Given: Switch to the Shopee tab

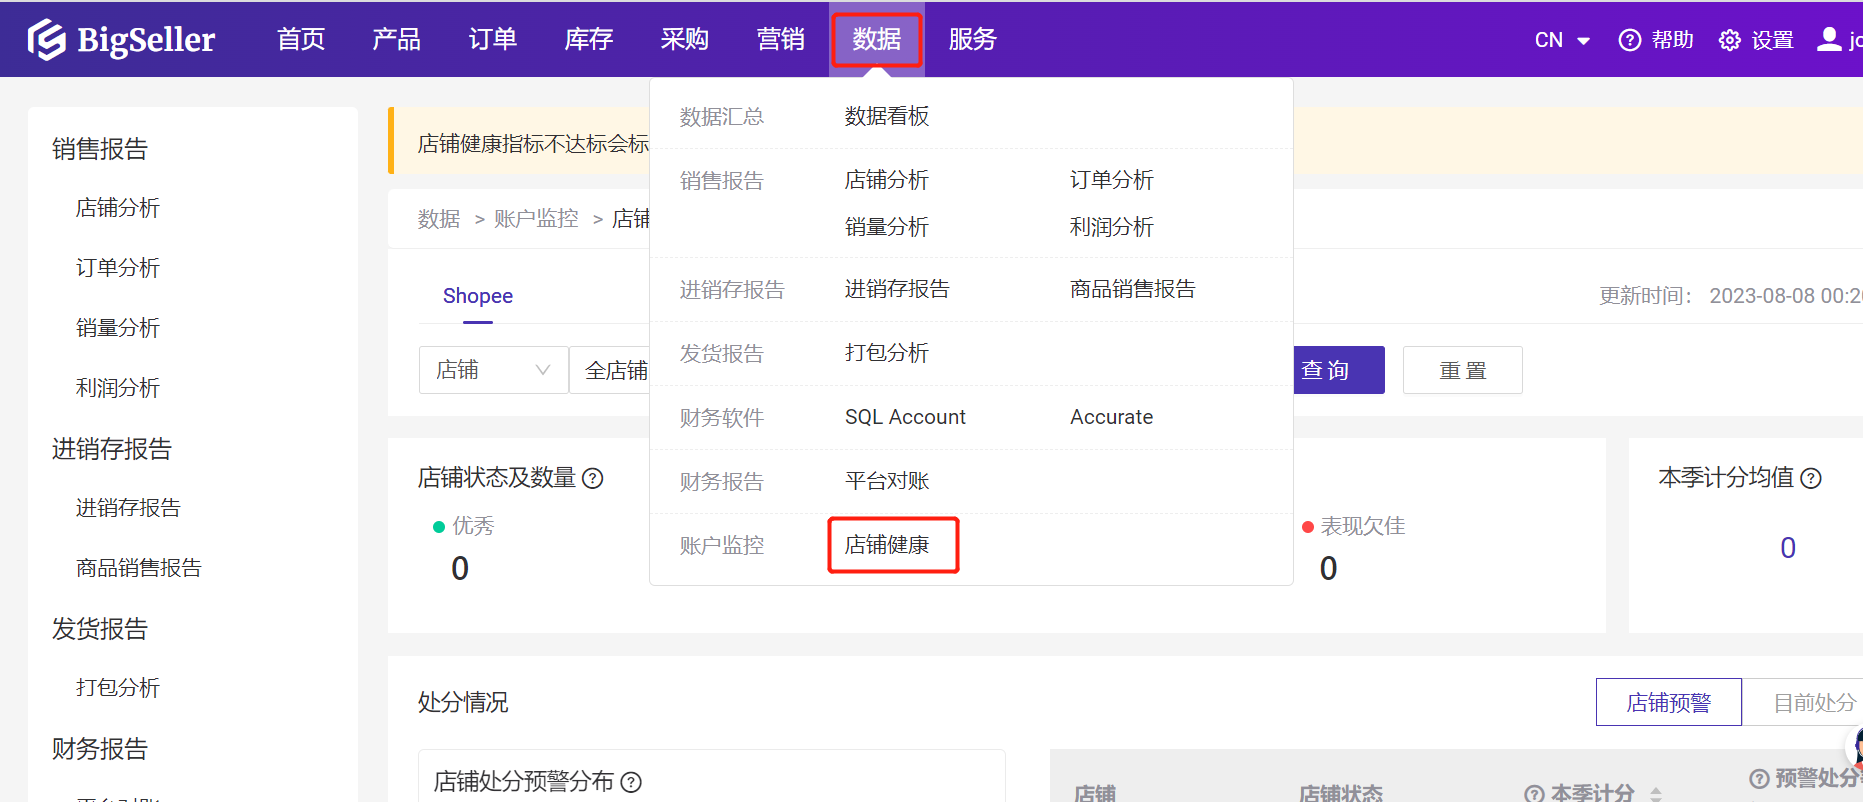Looking at the screenshot, I should pos(477,296).
